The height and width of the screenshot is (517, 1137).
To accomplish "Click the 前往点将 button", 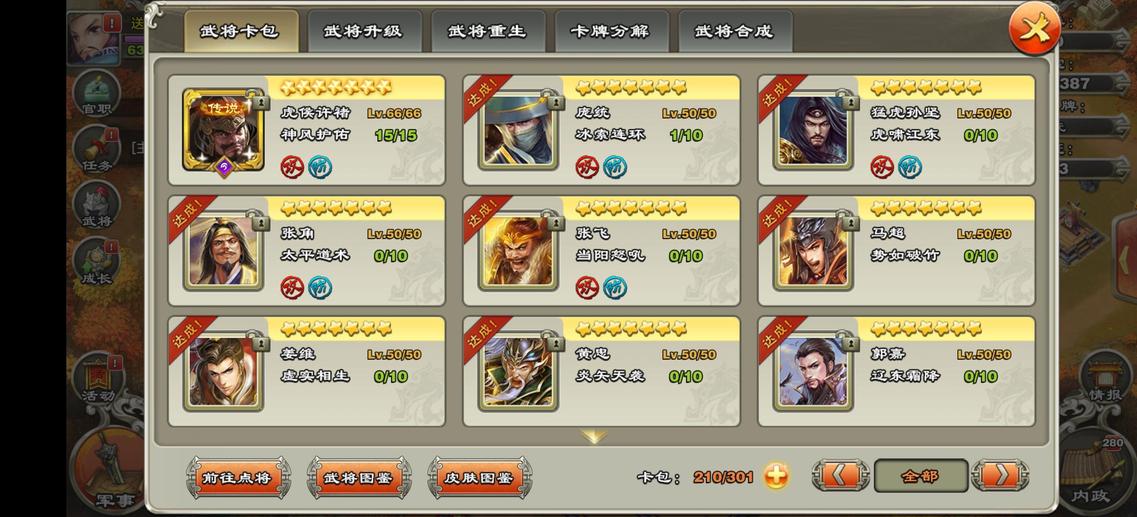I will click(238, 478).
